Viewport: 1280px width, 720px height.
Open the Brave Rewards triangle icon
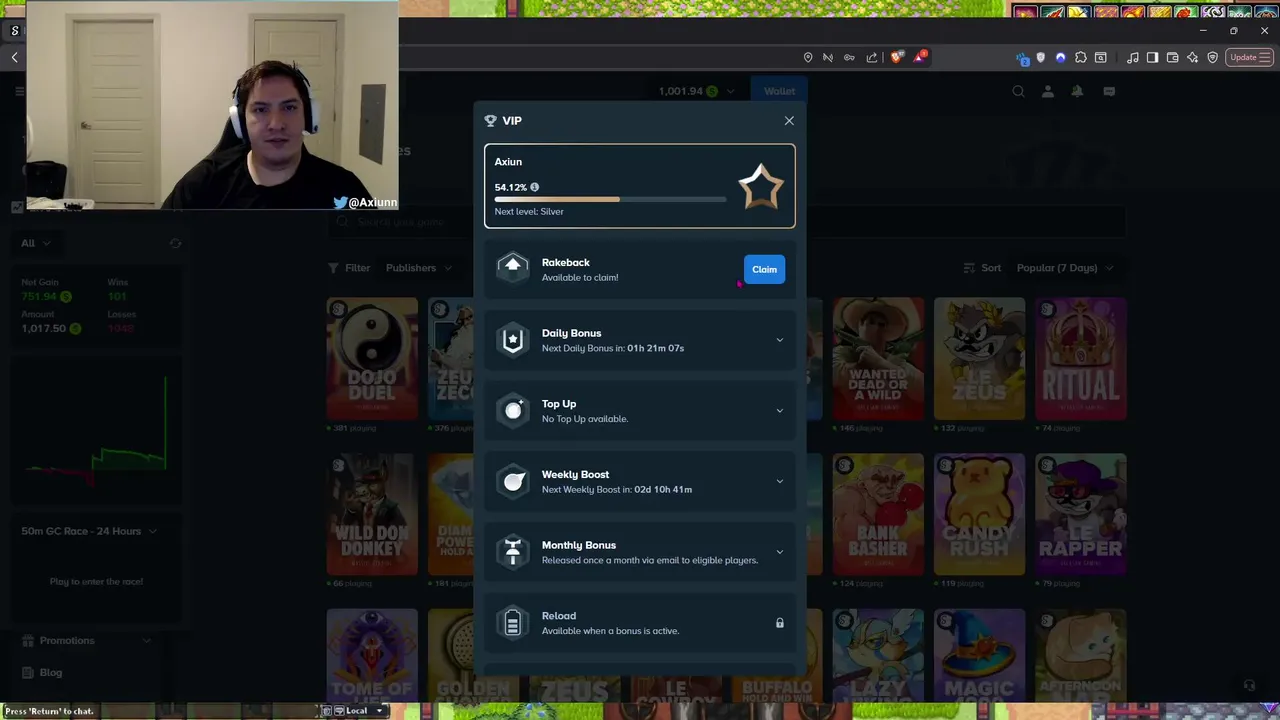tap(919, 57)
